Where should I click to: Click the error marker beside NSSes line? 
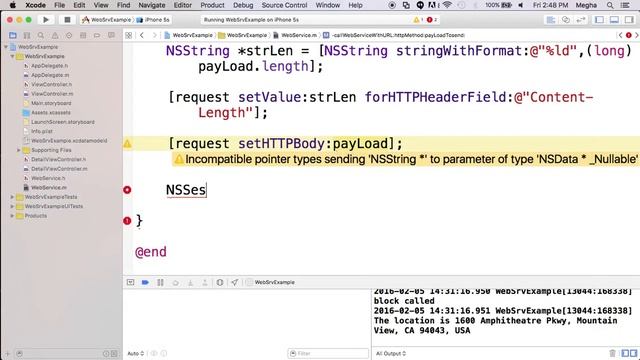click(x=127, y=190)
